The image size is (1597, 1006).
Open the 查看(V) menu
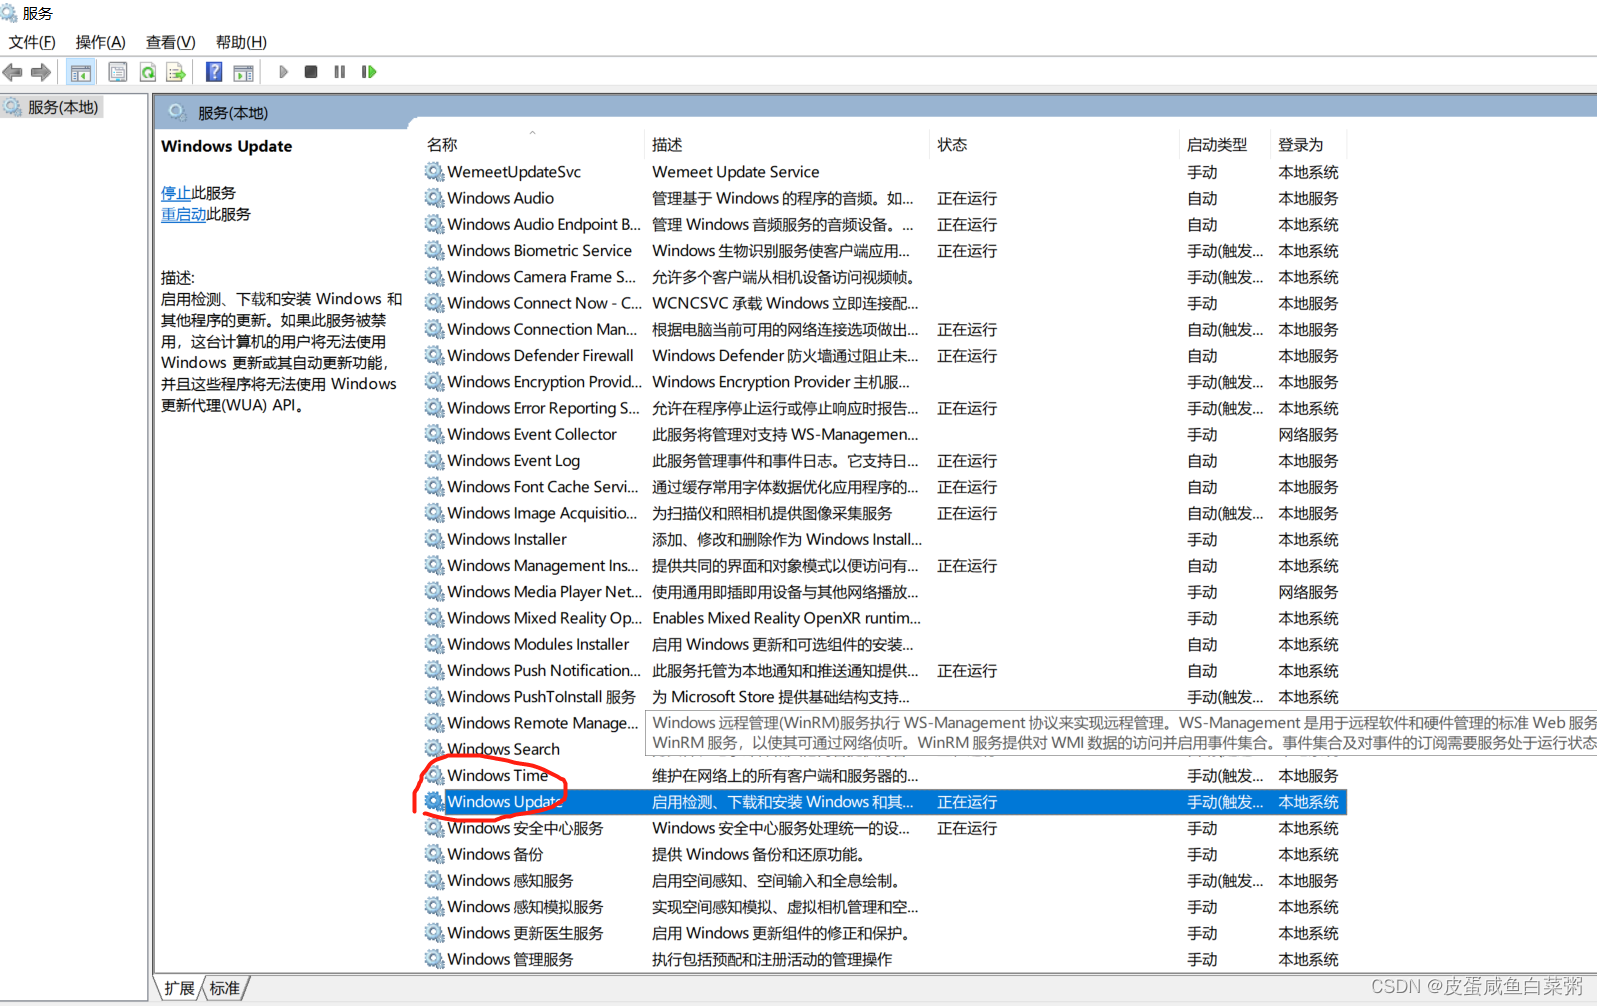point(171,42)
